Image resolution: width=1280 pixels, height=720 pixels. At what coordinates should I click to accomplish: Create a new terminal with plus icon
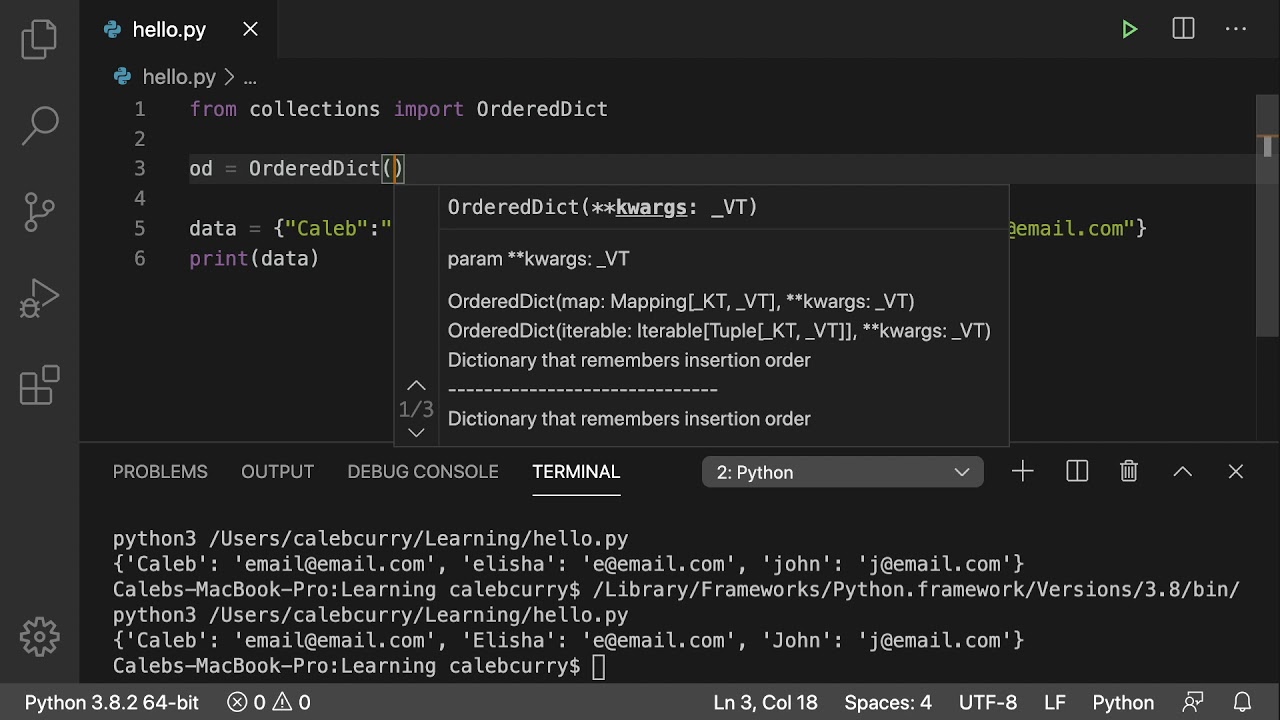pyautogui.click(x=1023, y=472)
